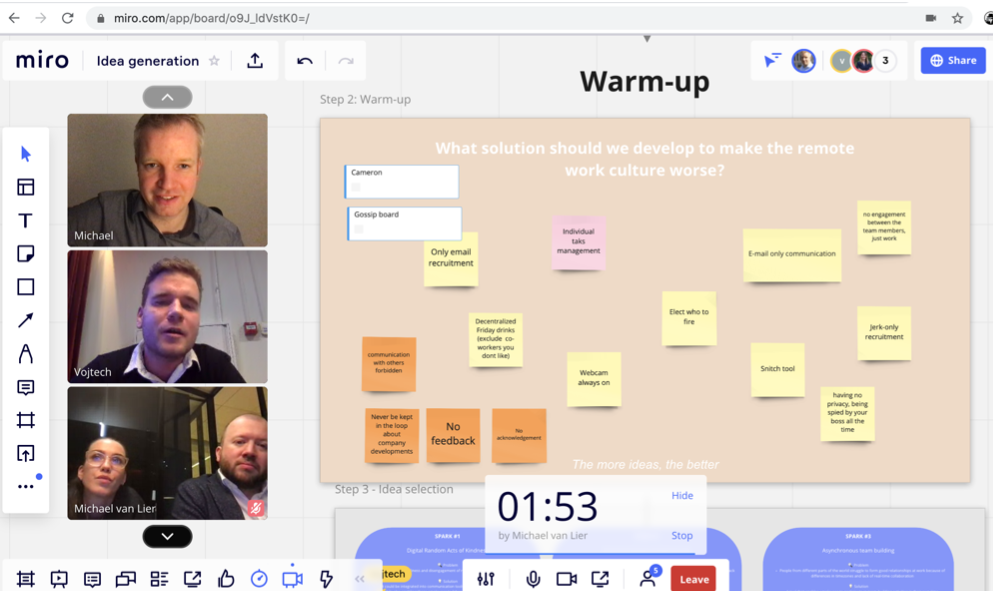This screenshot has width=994, height=594.
Task: Select the 'Webcam always on' sticky note
Action: [593, 378]
